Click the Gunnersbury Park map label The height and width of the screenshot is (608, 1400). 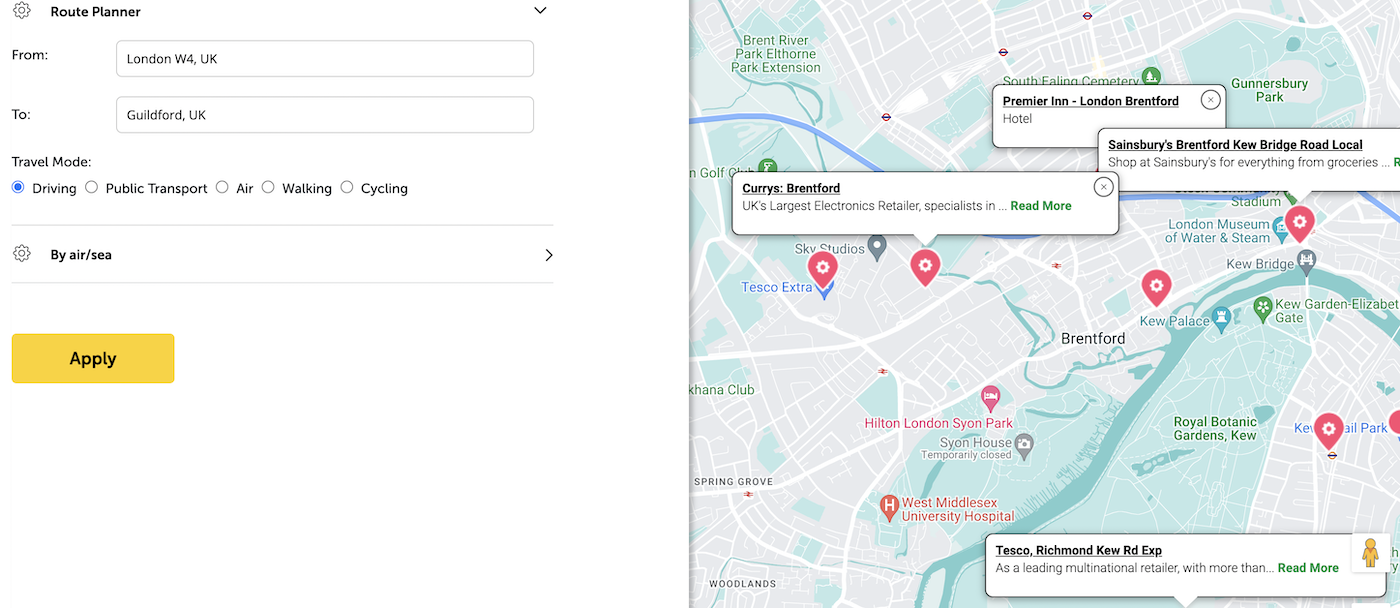[x=1270, y=90]
